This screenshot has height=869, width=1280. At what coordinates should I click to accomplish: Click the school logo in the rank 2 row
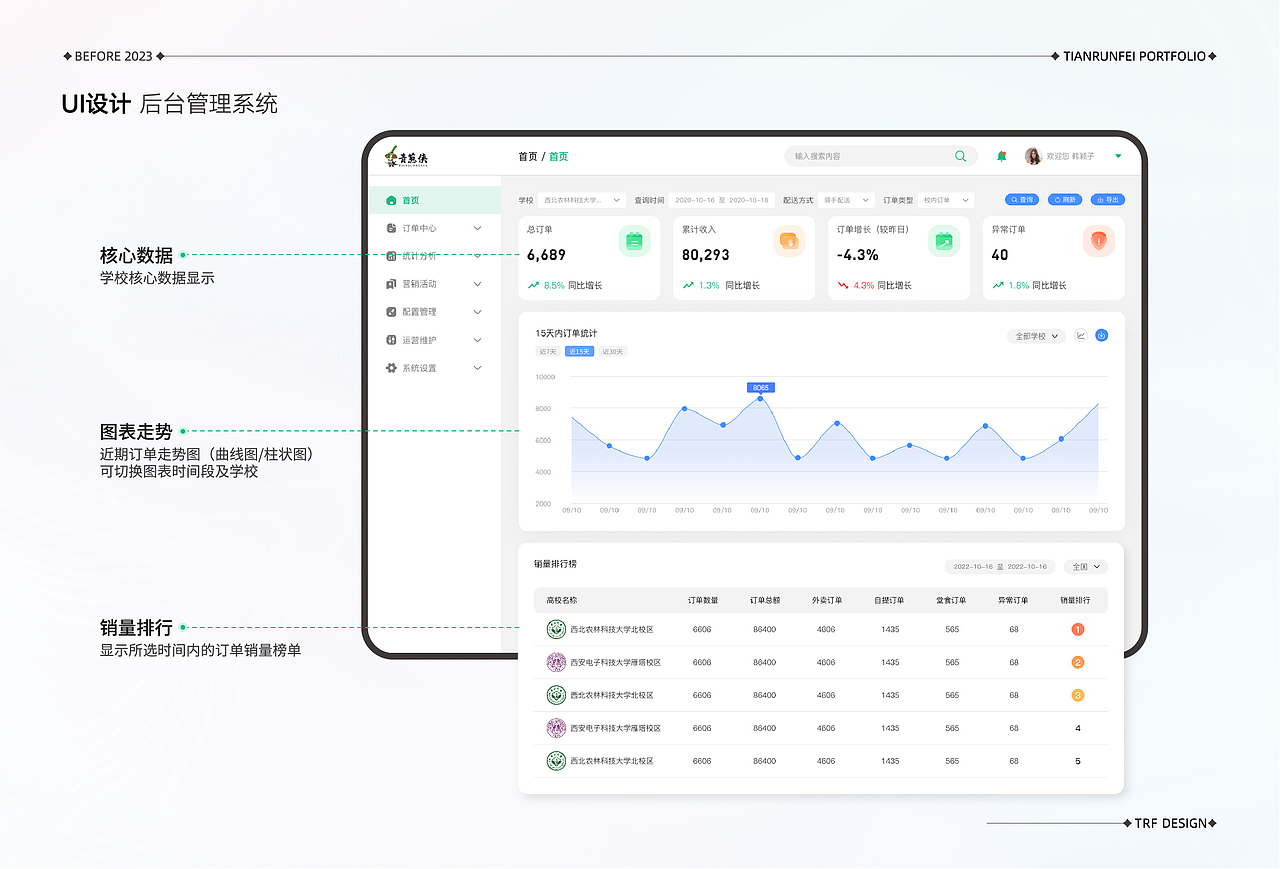(556, 662)
